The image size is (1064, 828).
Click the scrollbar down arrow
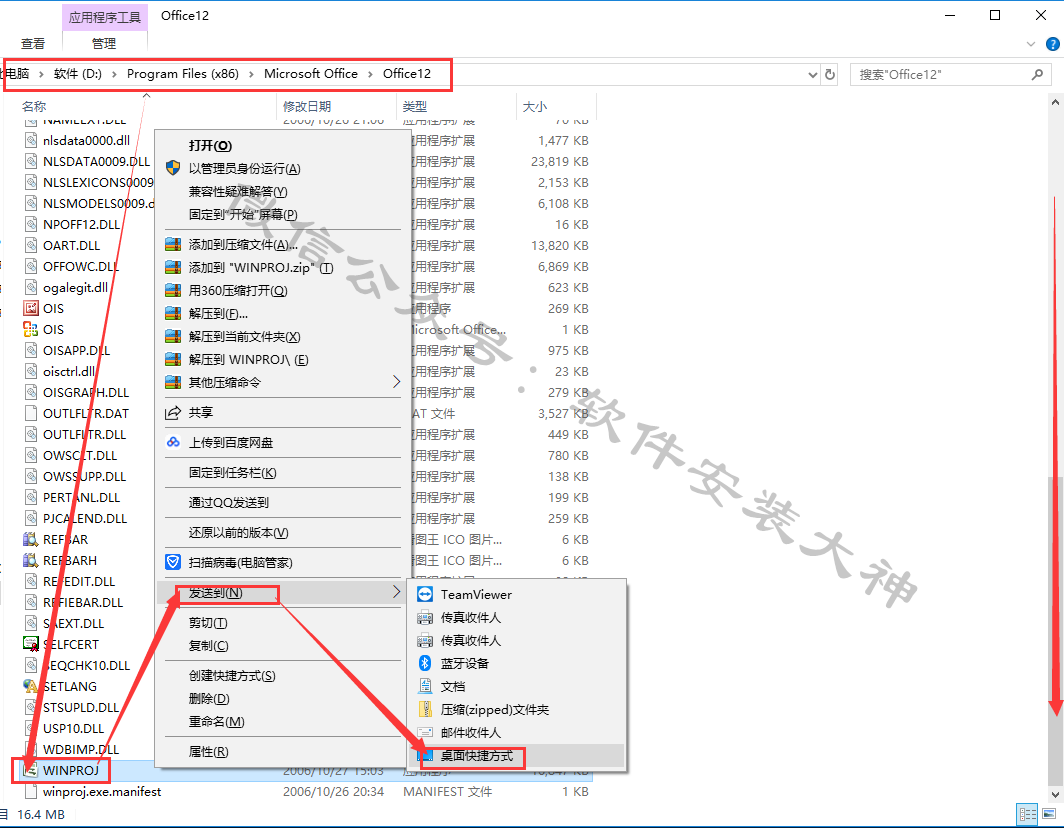point(1055,793)
